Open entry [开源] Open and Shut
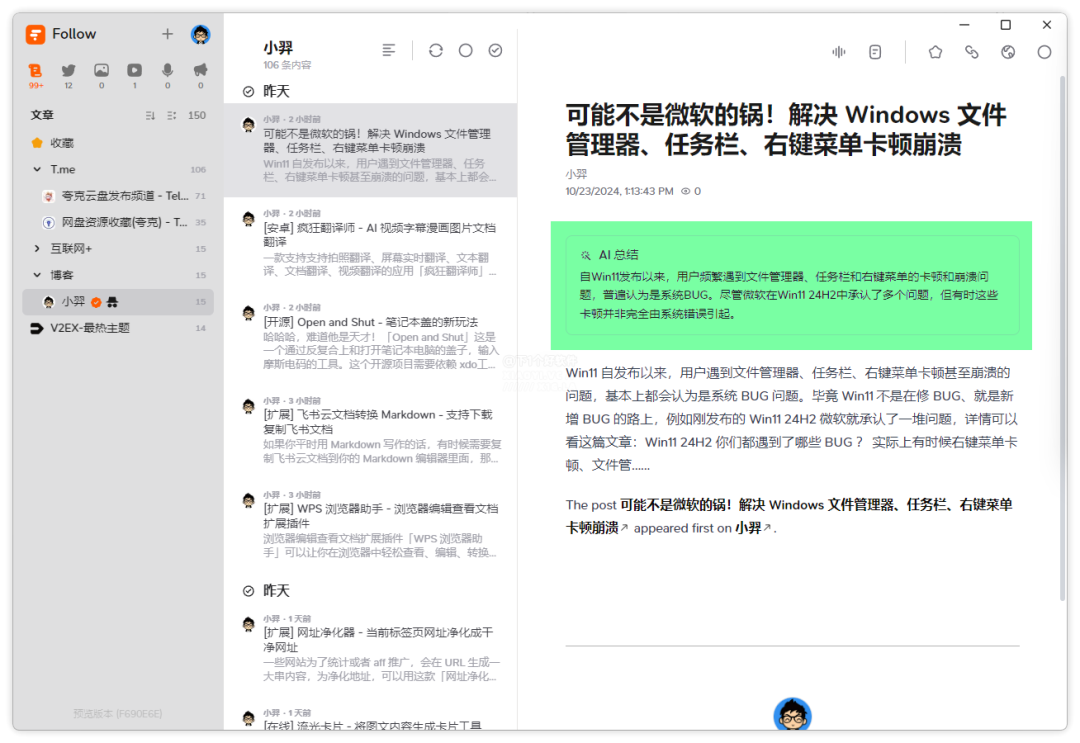The height and width of the screenshot is (743, 1080). [x=371, y=339]
